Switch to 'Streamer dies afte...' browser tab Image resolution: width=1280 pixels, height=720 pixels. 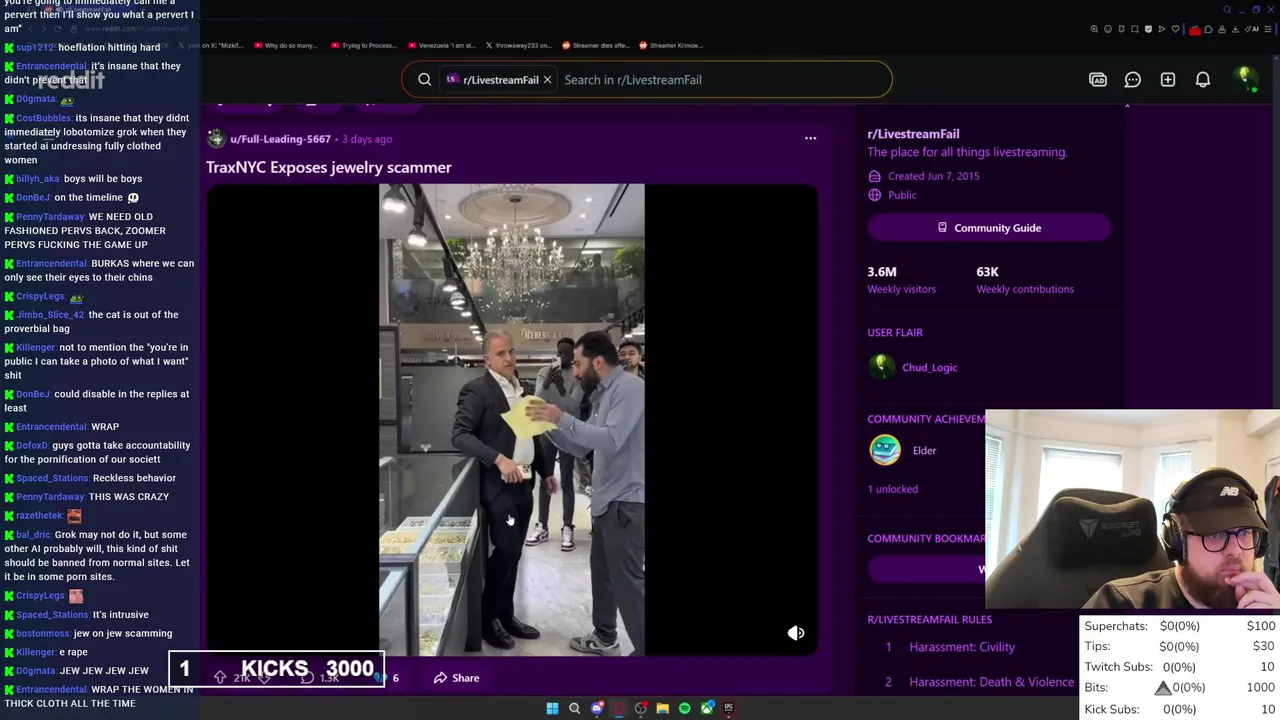point(595,45)
